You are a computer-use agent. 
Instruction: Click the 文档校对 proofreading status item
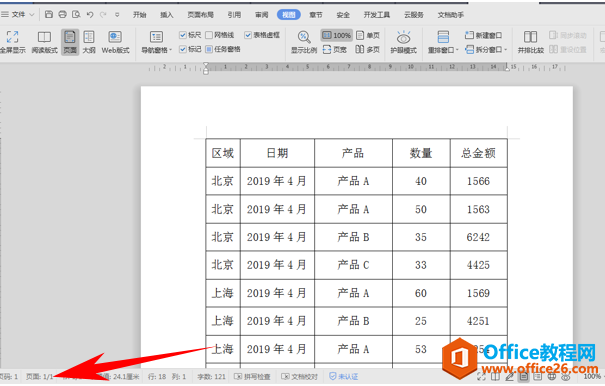click(x=299, y=376)
